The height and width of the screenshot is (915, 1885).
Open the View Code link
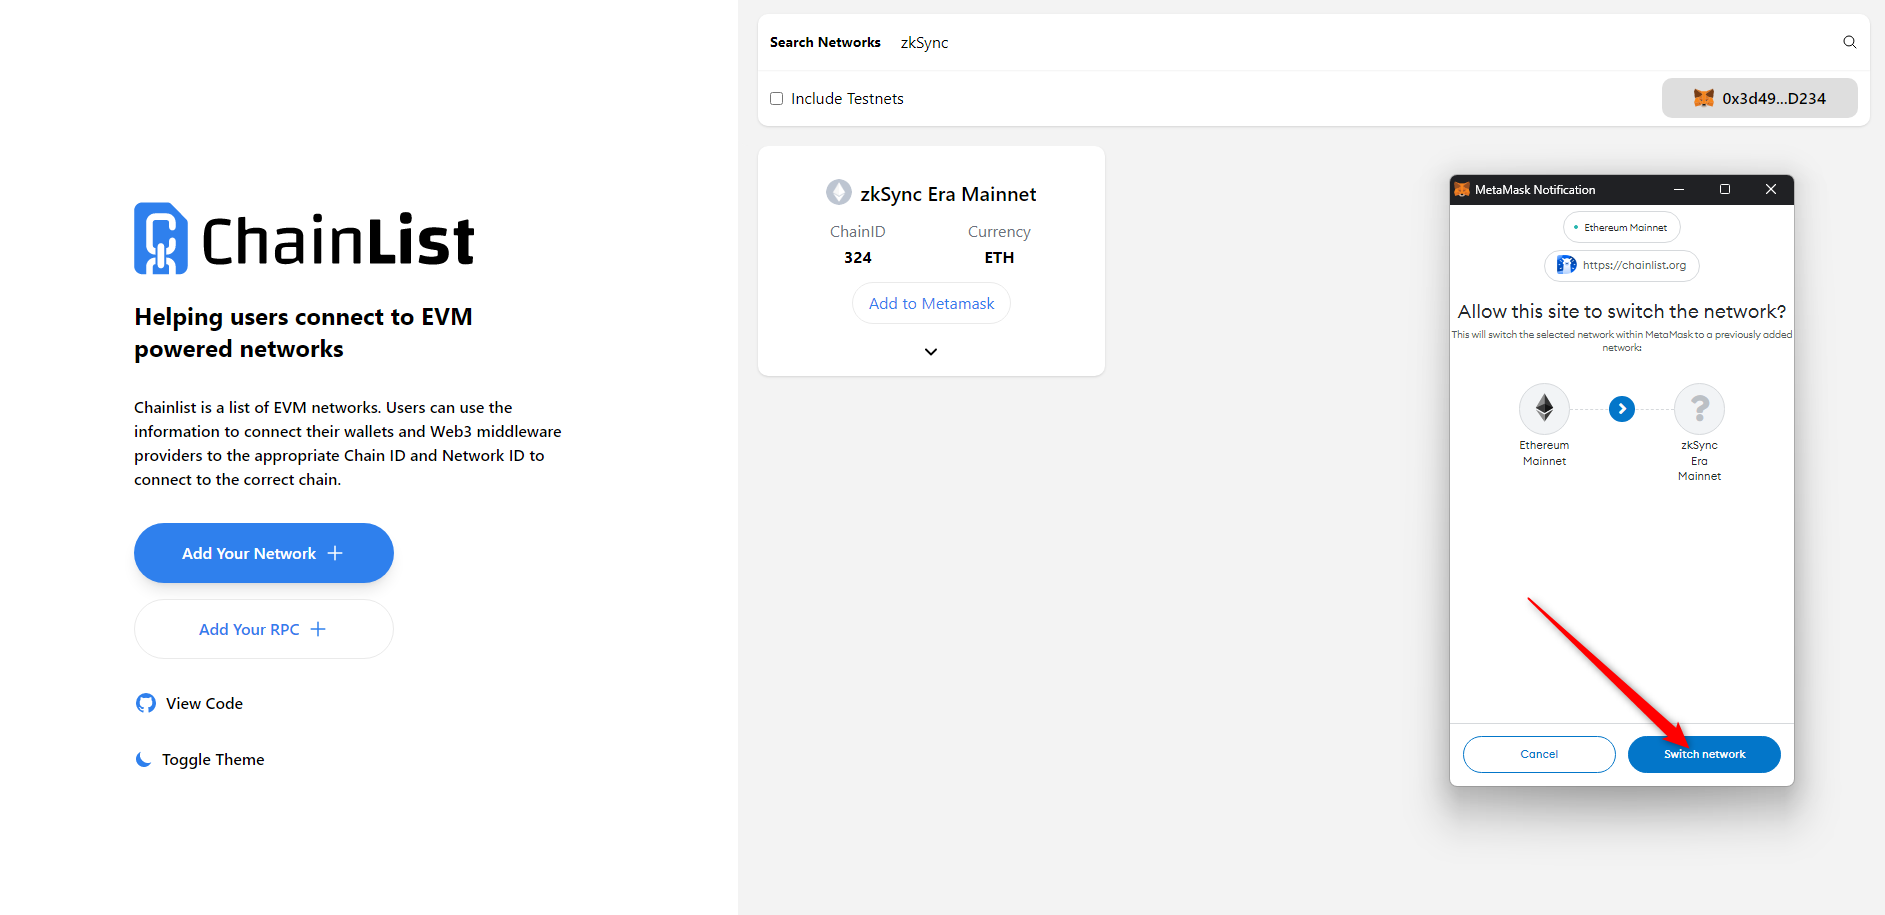click(x=204, y=703)
